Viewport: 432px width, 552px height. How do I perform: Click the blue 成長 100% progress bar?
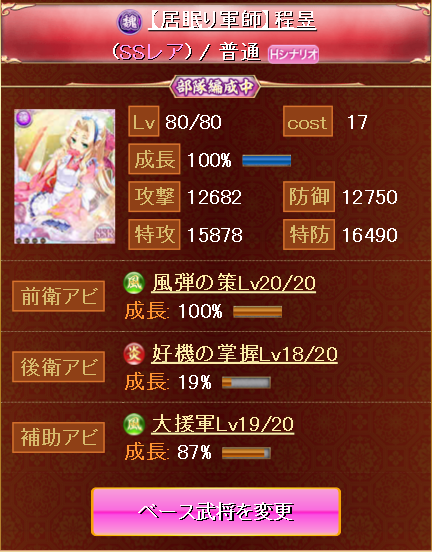click(267, 161)
